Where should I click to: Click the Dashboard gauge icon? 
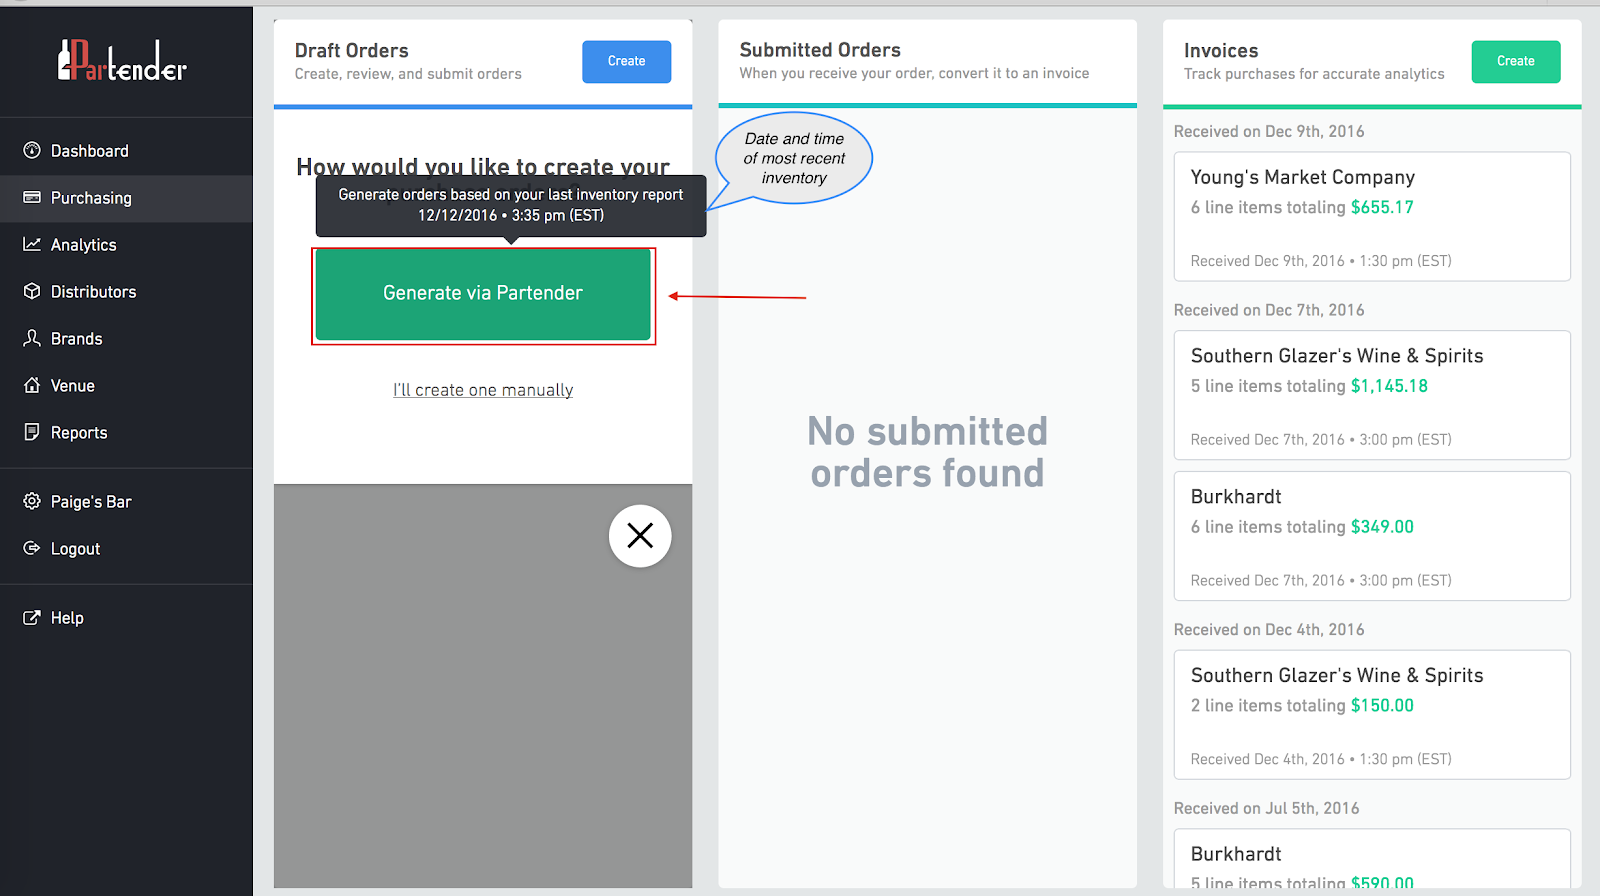32,150
